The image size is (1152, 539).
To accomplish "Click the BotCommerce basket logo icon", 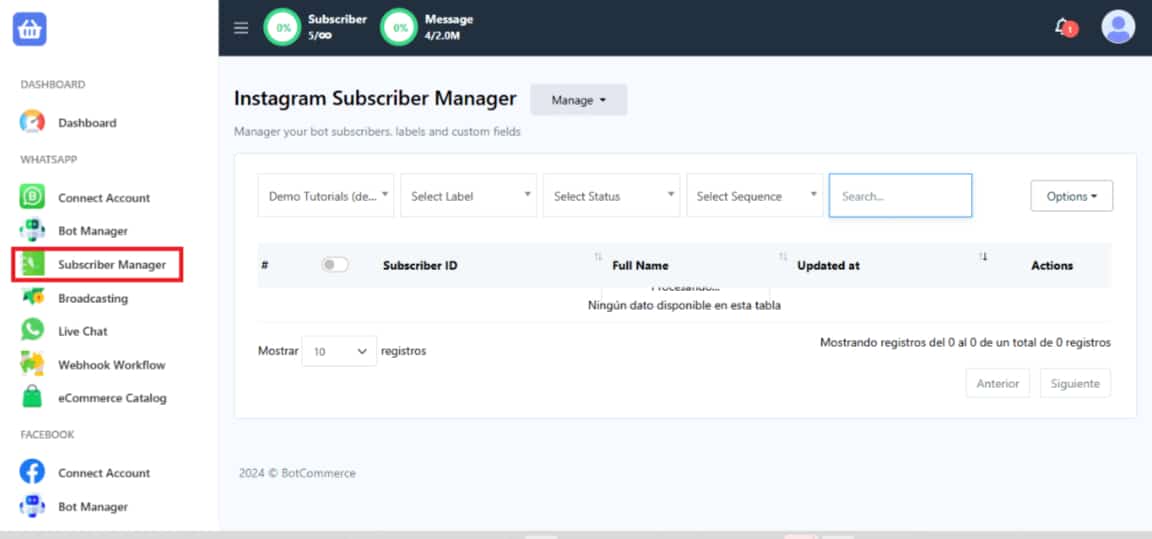I will (29, 30).
